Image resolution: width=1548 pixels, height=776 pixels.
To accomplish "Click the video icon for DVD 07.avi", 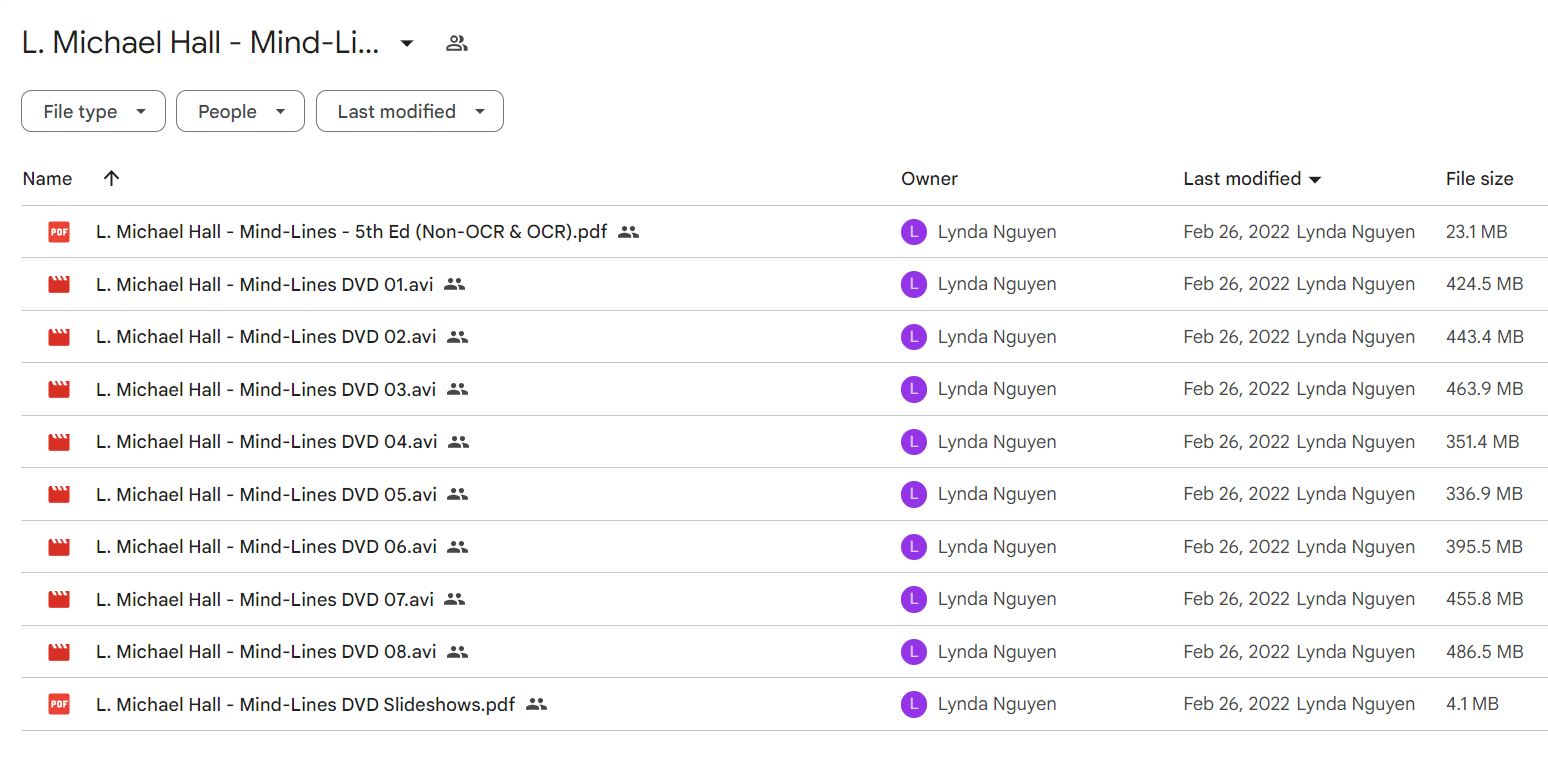I will 59,599.
